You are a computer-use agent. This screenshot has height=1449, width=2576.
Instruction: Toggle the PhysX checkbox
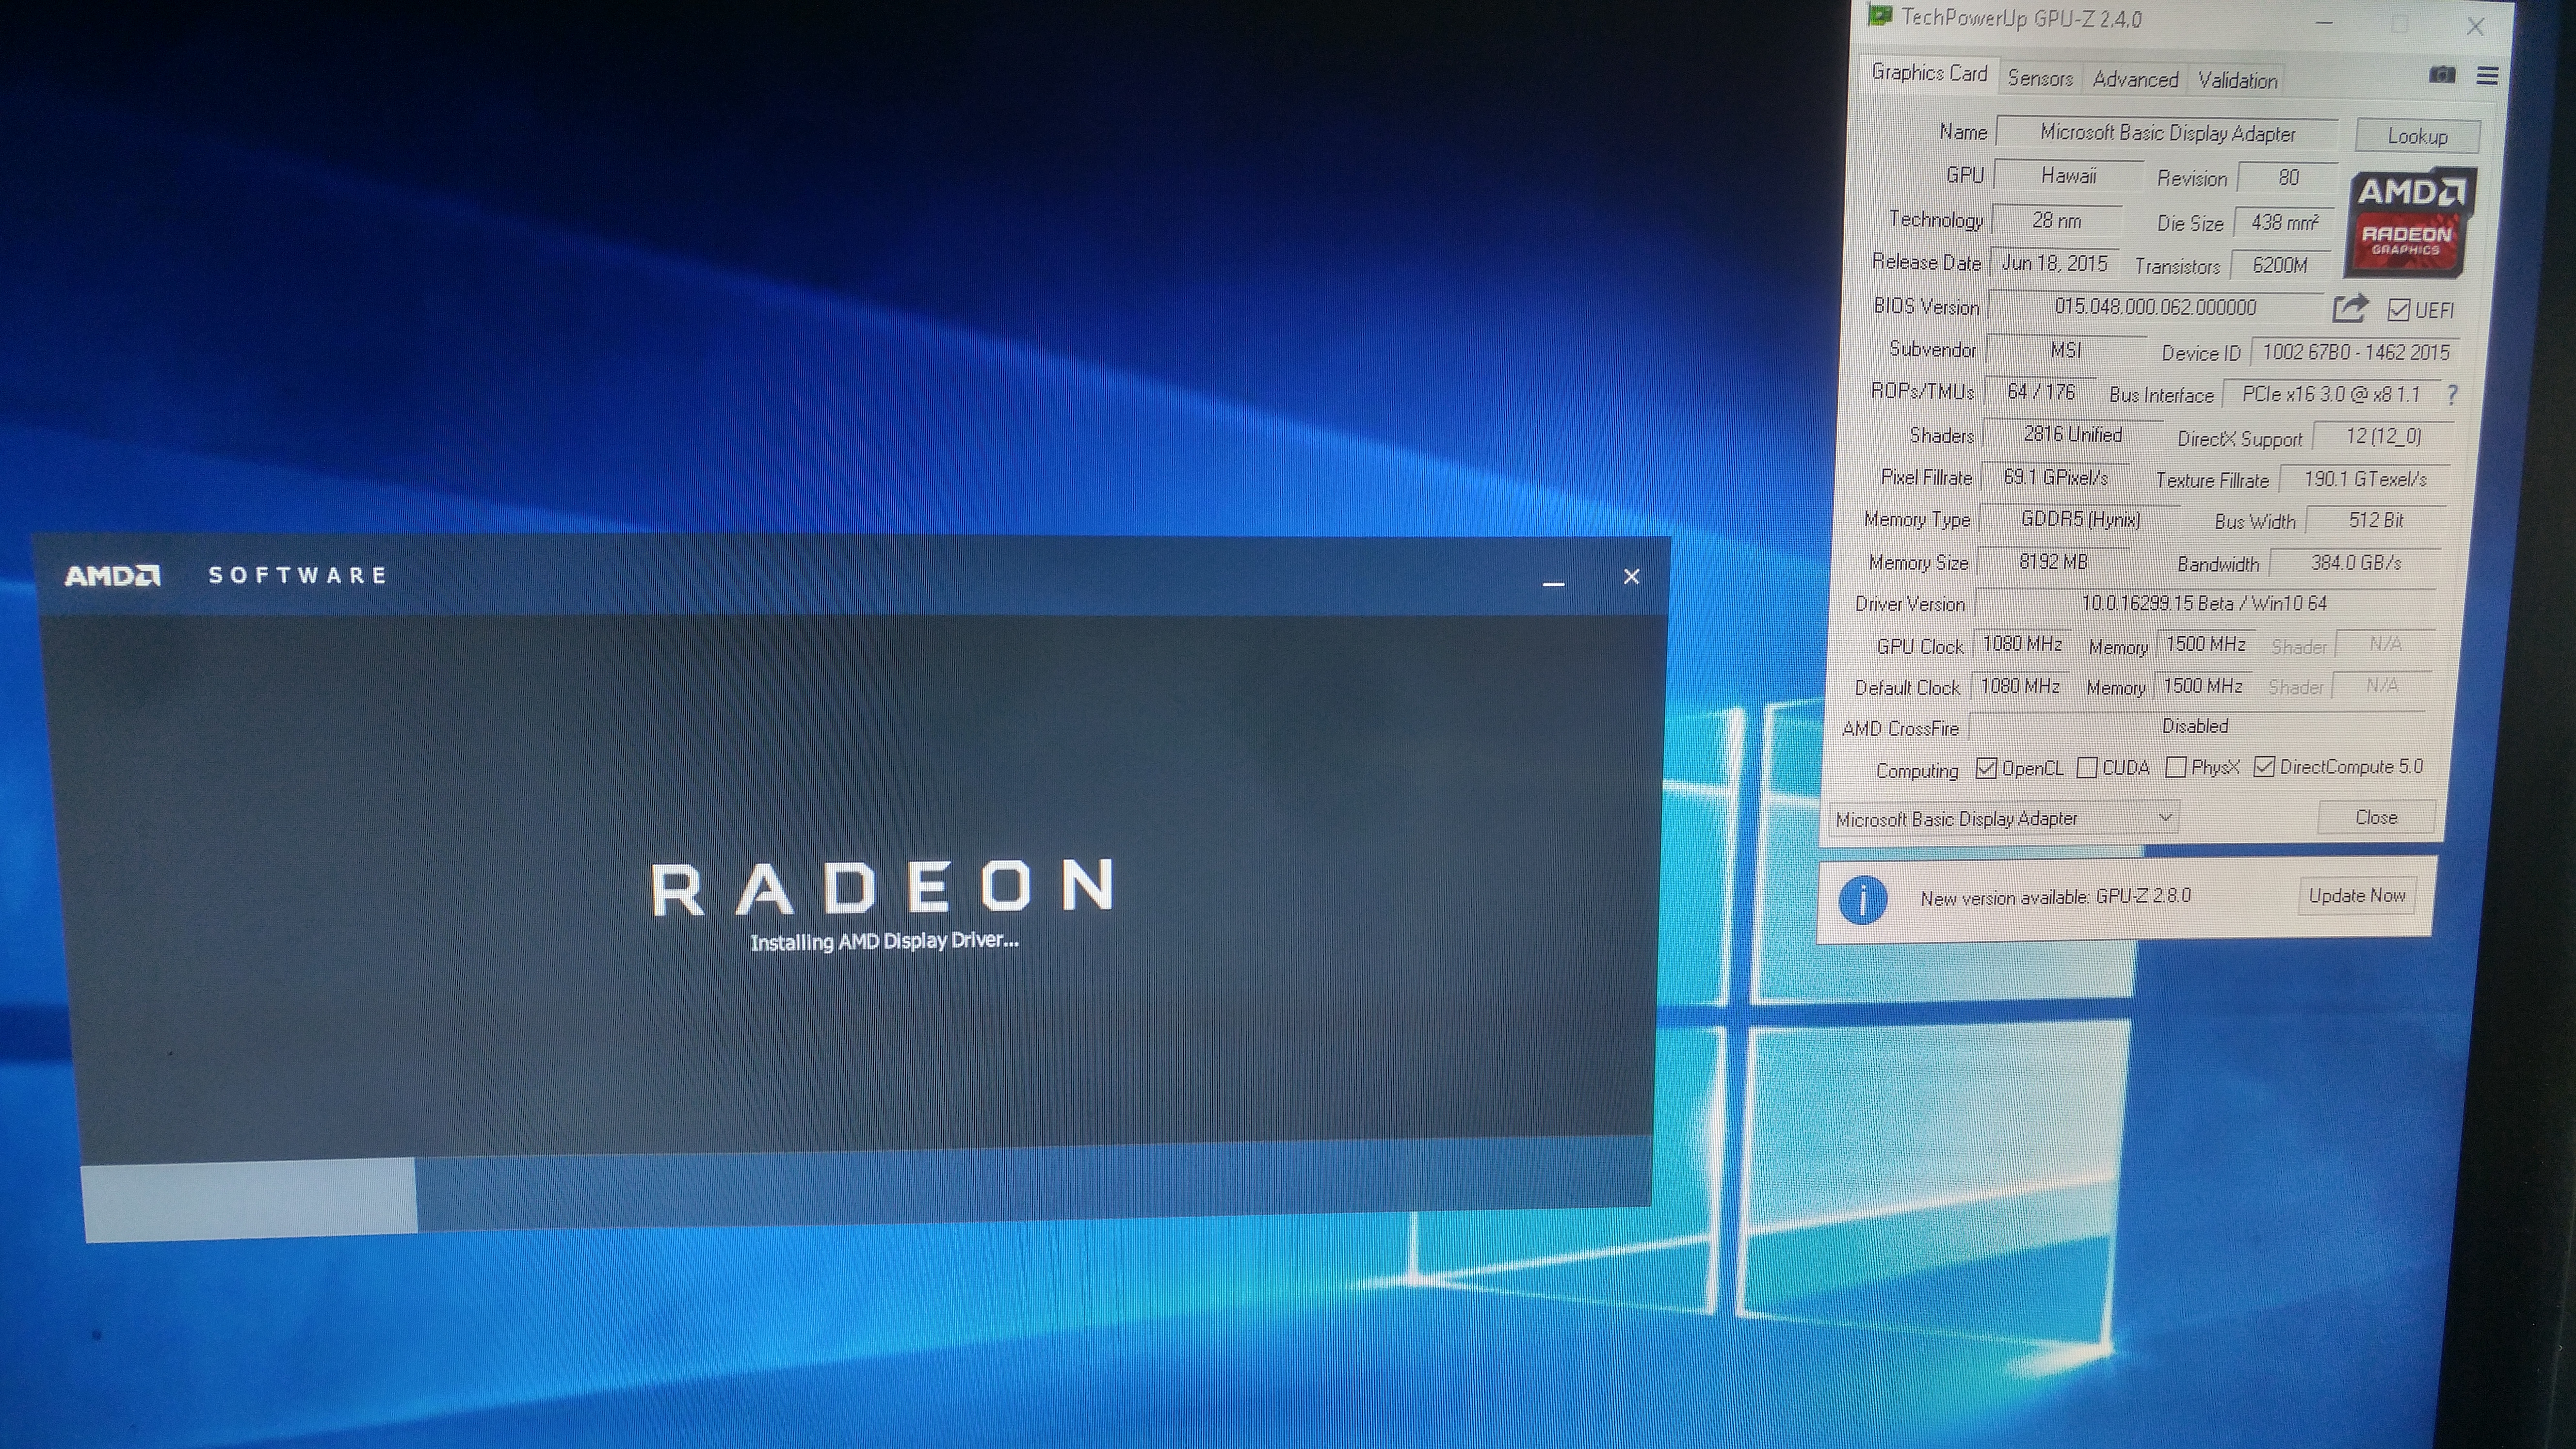click(x=2175, y=767)
